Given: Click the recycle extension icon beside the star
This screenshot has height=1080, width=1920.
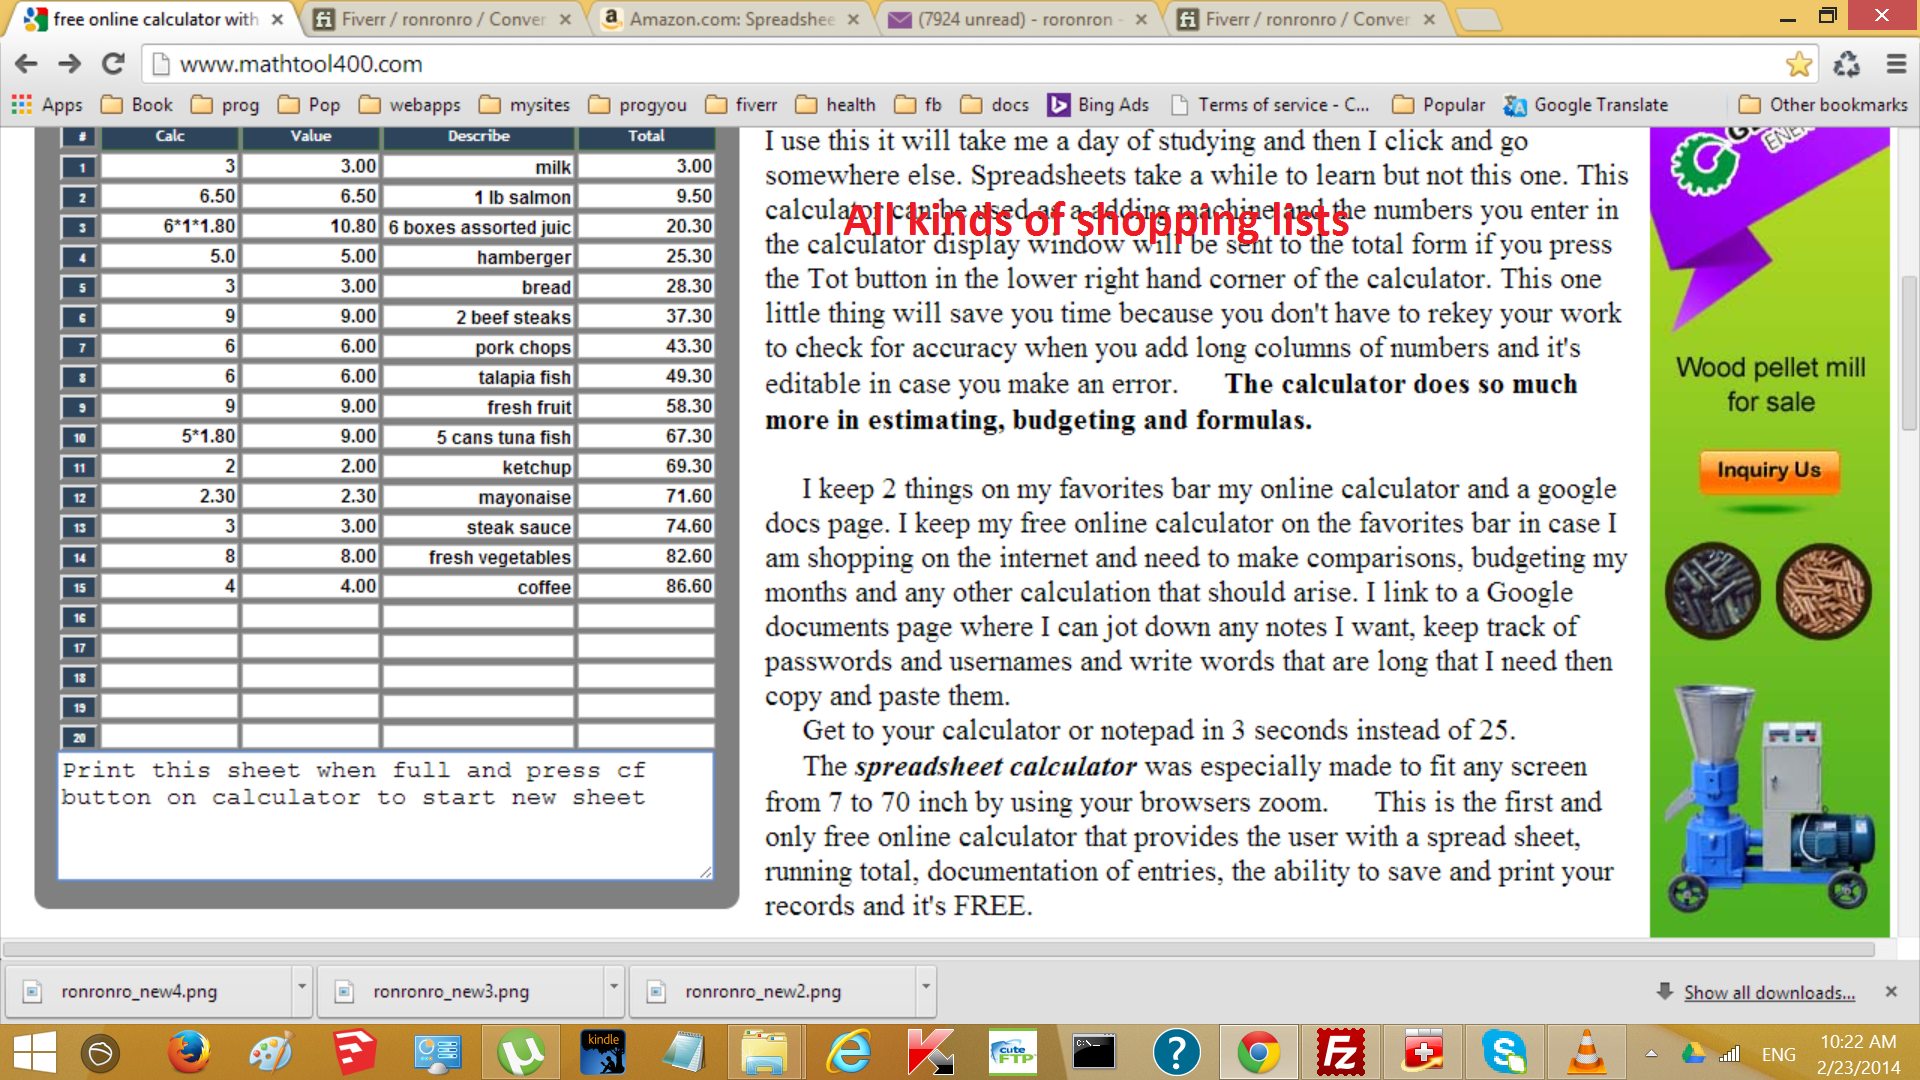Looking at the screenshot, I should 1846,64.
